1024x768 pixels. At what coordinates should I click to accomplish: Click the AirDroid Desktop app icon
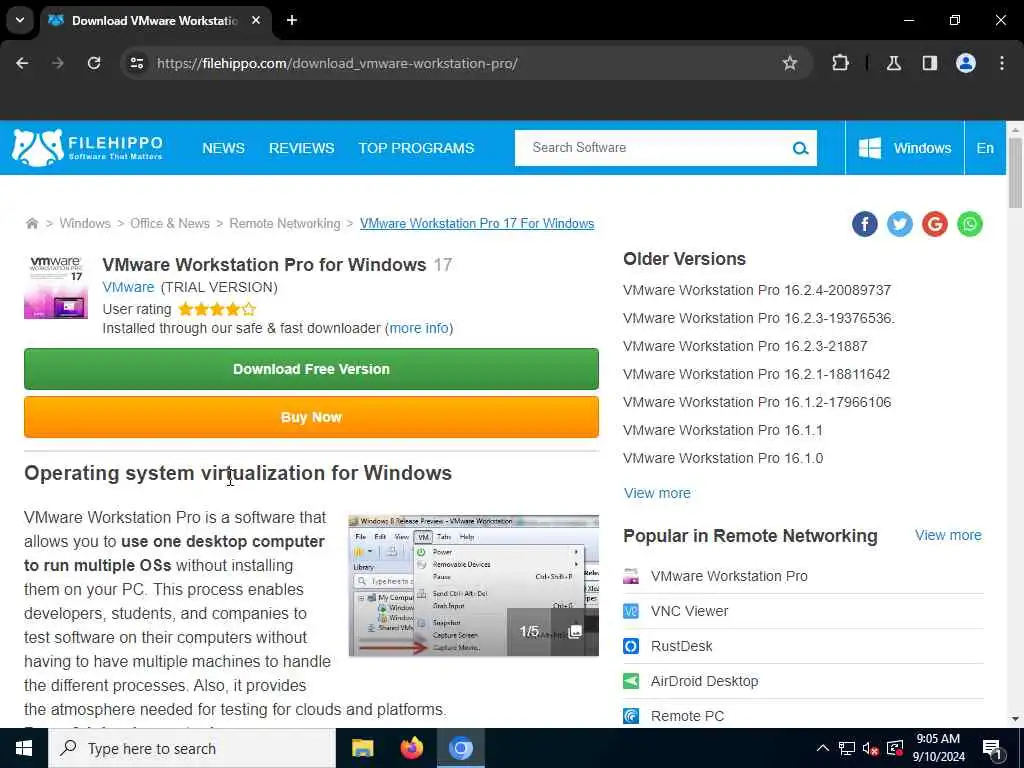click(631, 681)
